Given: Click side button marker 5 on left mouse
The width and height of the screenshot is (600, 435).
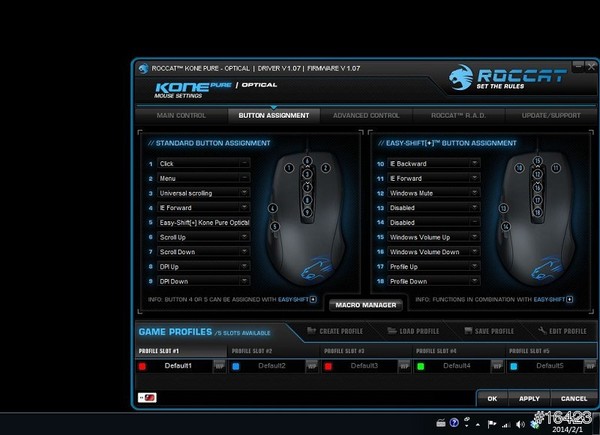Looking at the screenshot, I should (275, 226).
